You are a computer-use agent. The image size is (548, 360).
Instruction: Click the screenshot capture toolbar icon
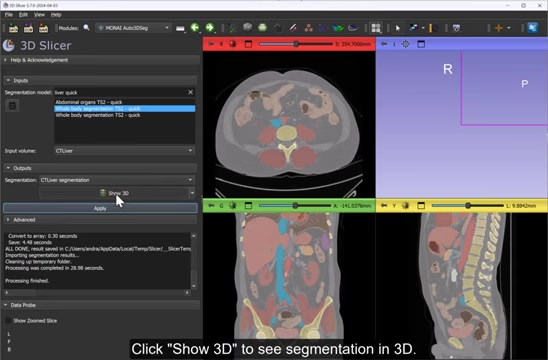point(456,28)
